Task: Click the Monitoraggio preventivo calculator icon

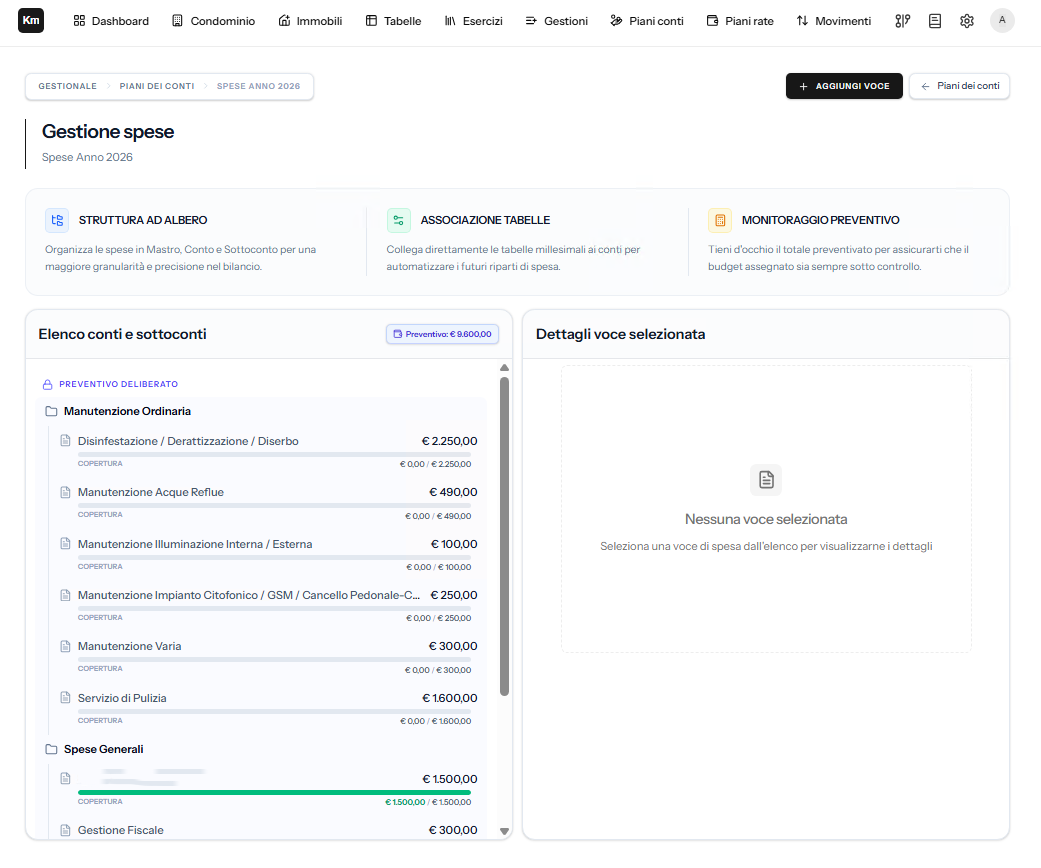Action: tap(720, 220)
